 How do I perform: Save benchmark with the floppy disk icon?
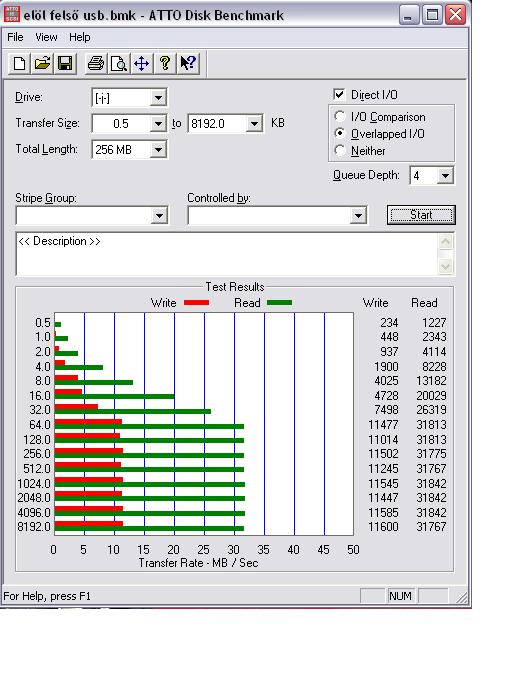point(65,64)
